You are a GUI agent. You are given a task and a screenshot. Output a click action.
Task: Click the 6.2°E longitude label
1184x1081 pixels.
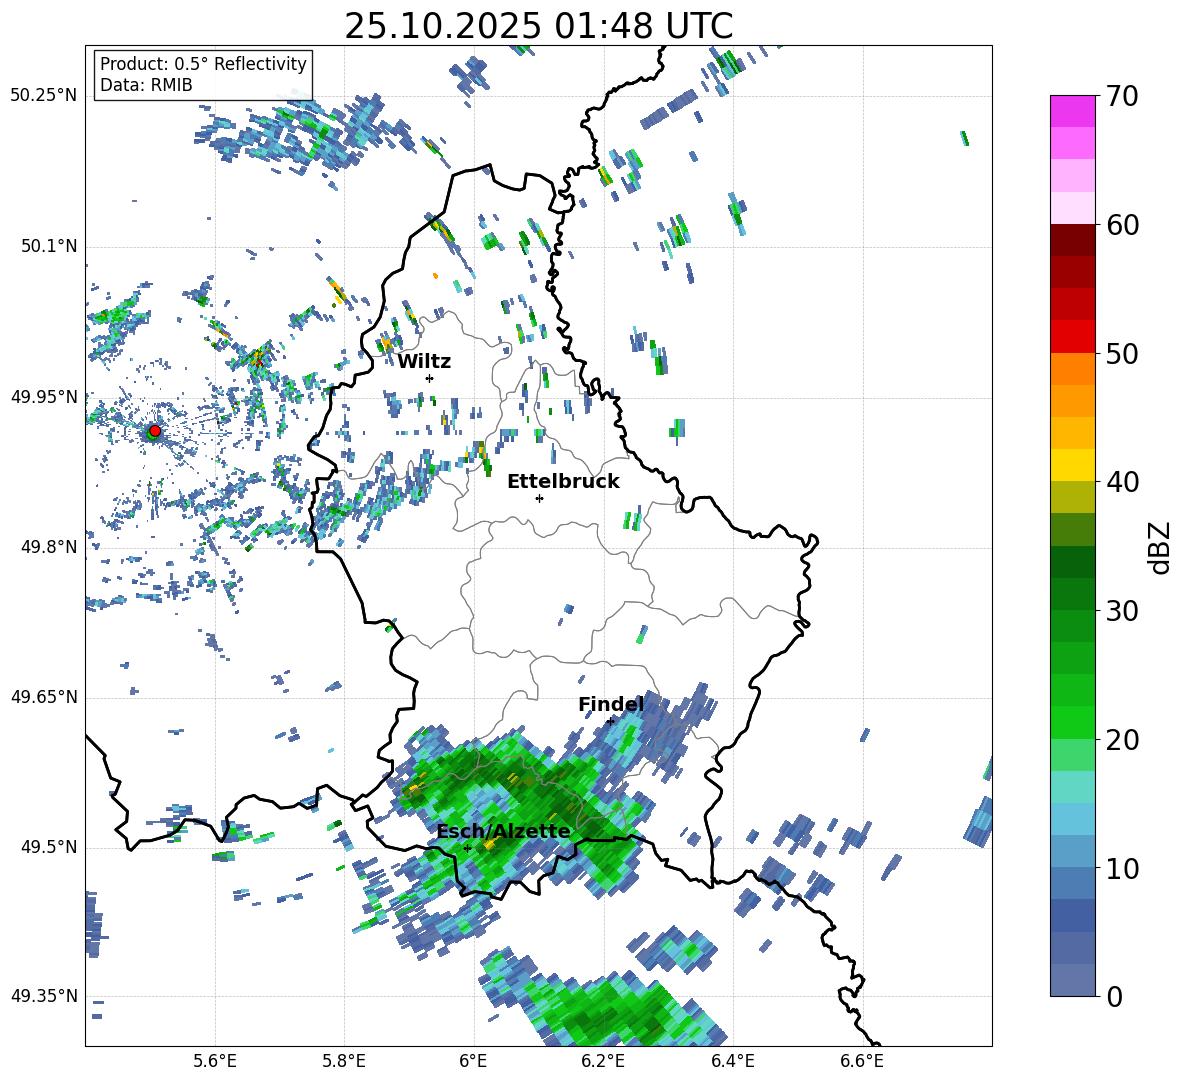tap(603, 1061)
